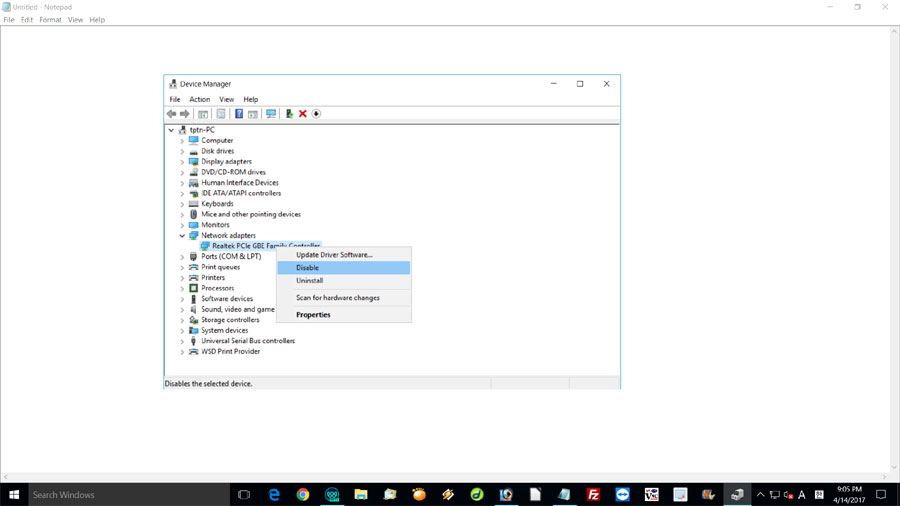
Task: Click the Task View icon on the taskbar
Action: tap(244, 495)
